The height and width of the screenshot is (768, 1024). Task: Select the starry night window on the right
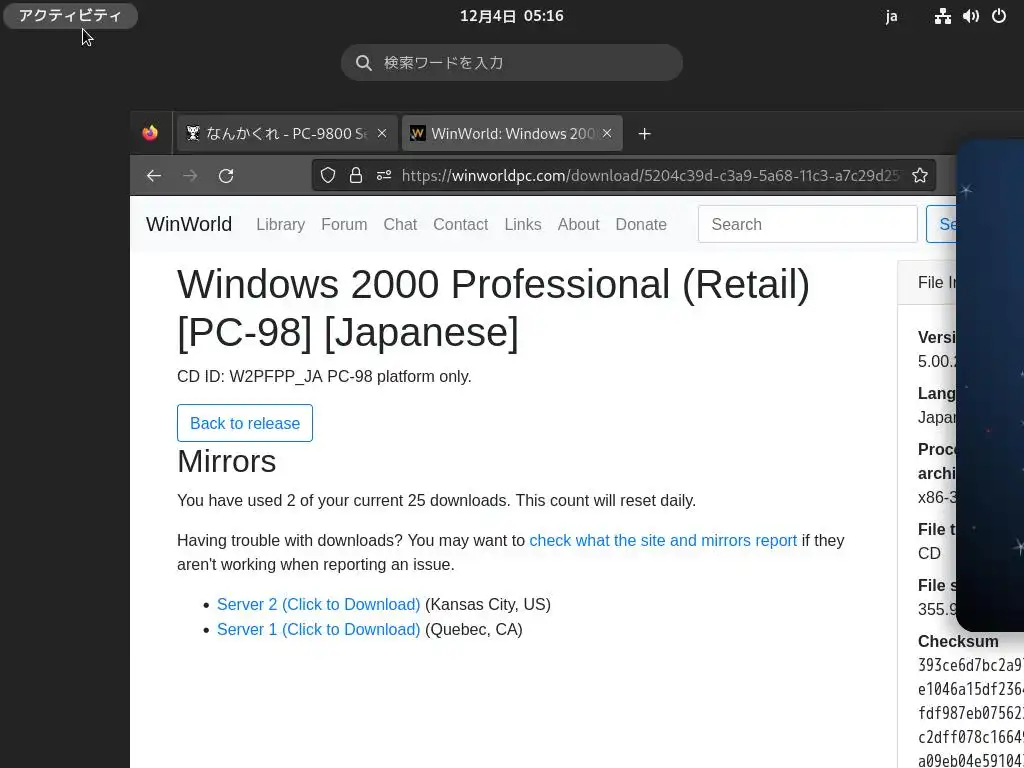(990, 385)
